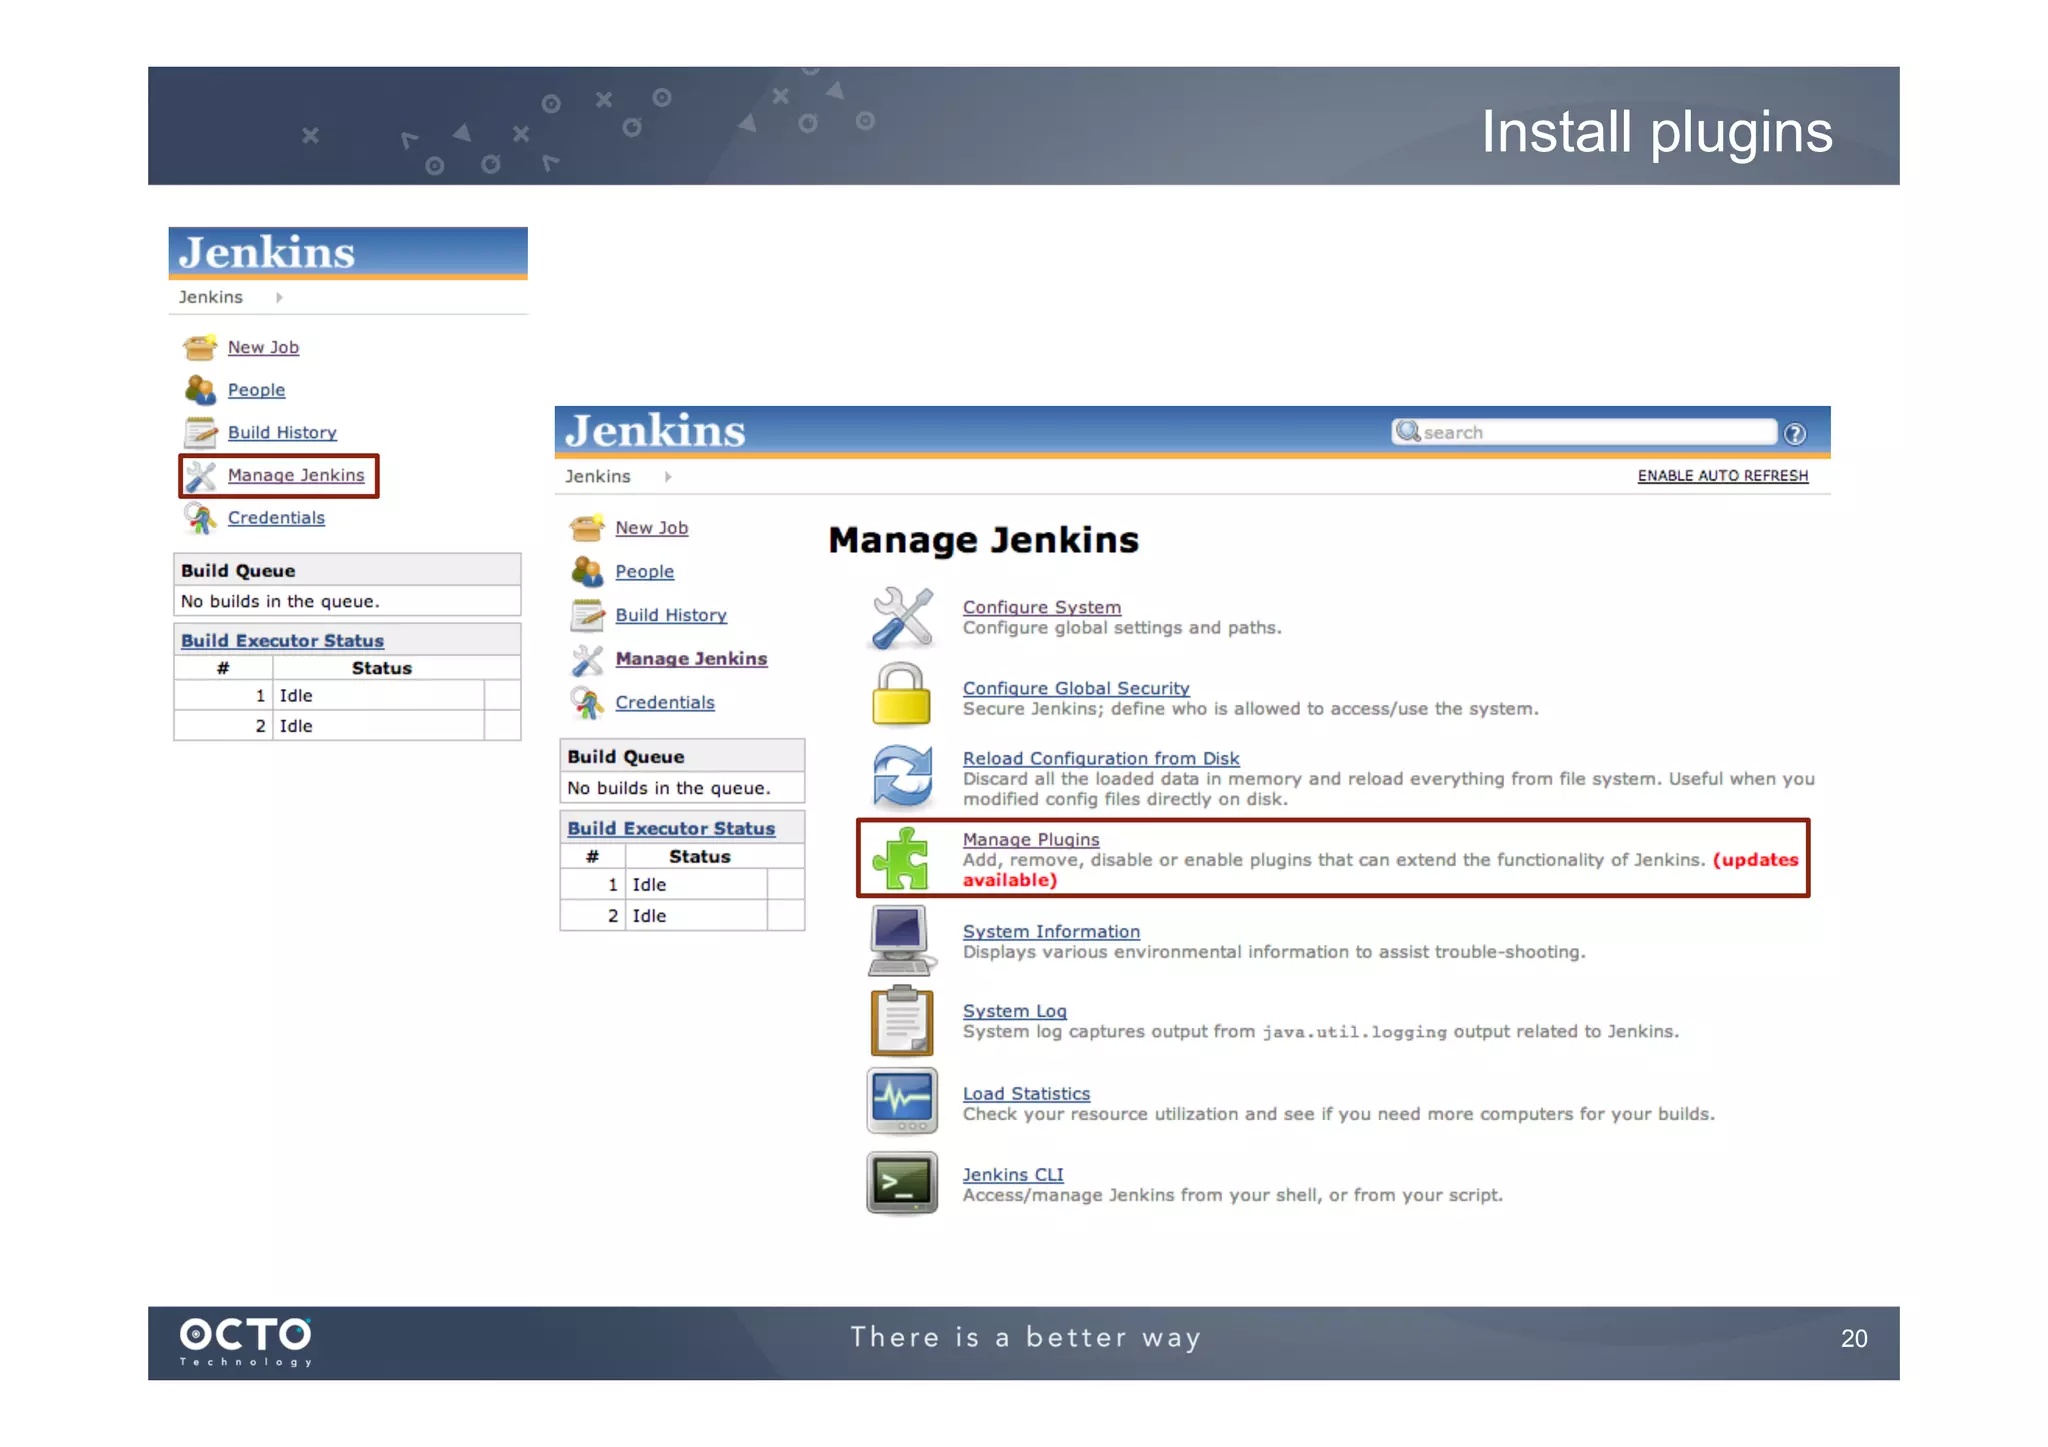Image resolution: width=2048 pixels, height=1447 pixels.
Task: Open Build History link in left sidebar
Action: point(282,432)
